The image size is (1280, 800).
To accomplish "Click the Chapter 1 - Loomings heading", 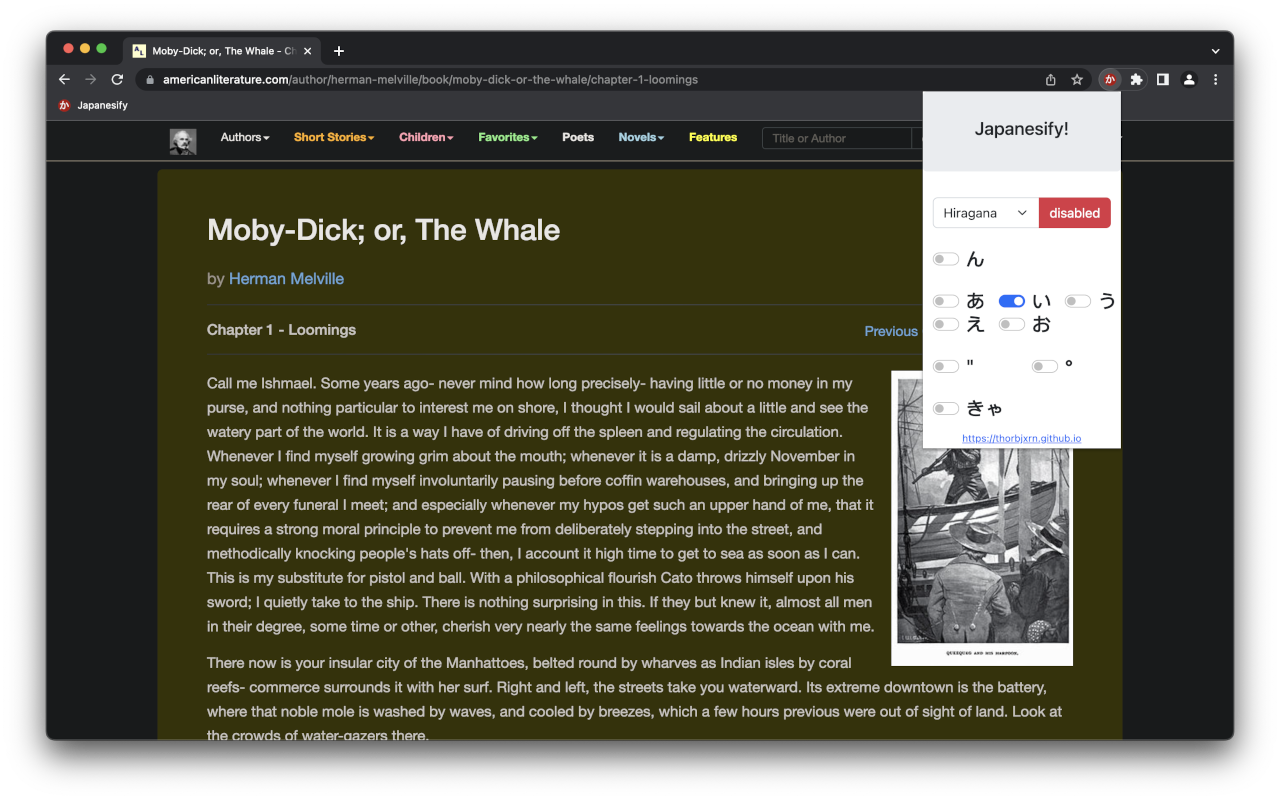I will pyautogui.click(x=281, y=330).
